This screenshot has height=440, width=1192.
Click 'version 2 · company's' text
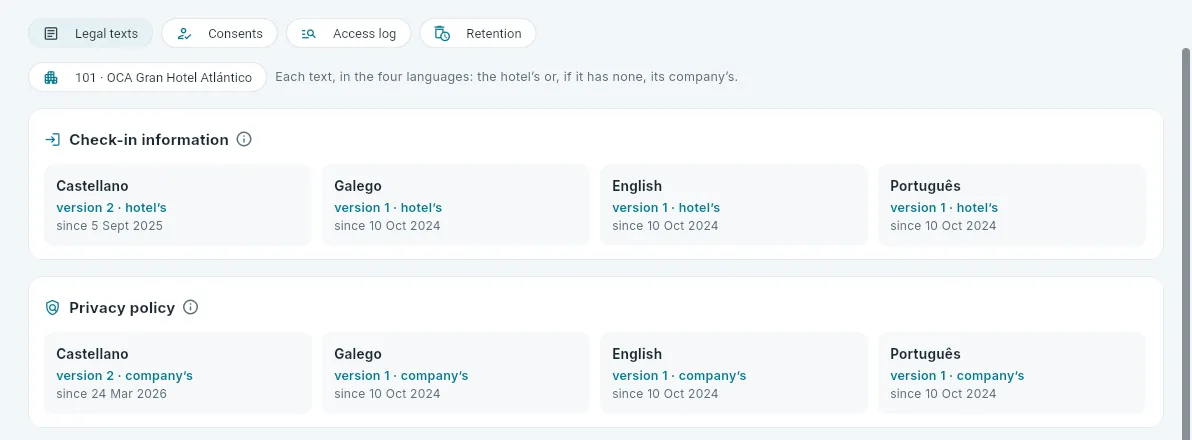(x=125, y=375)
